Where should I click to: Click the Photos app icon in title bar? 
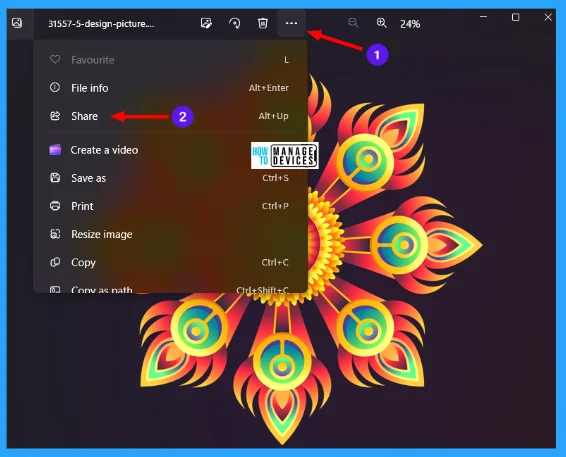pos(17,23)
